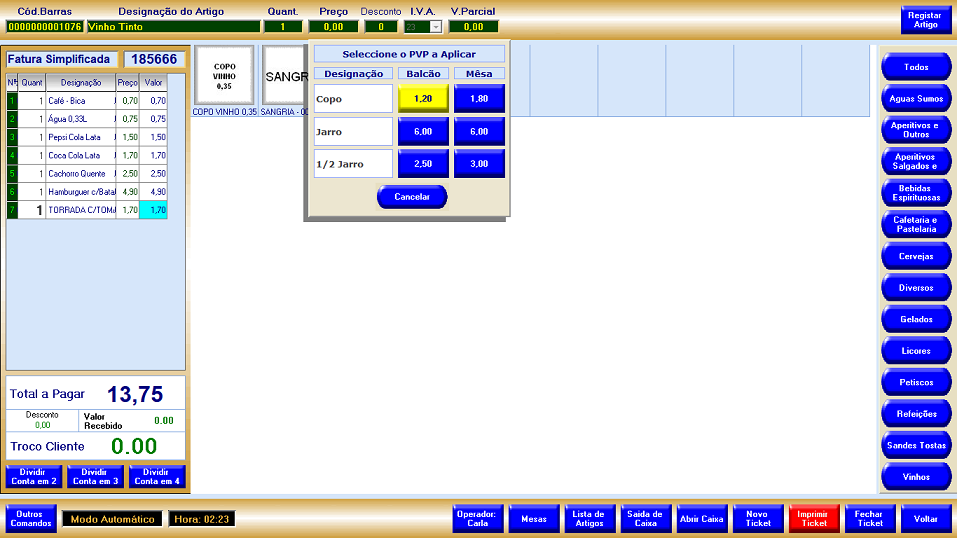Open the Cervejas category
The width and height of the screenshot is (957, 538).
[x=915, y=256]
